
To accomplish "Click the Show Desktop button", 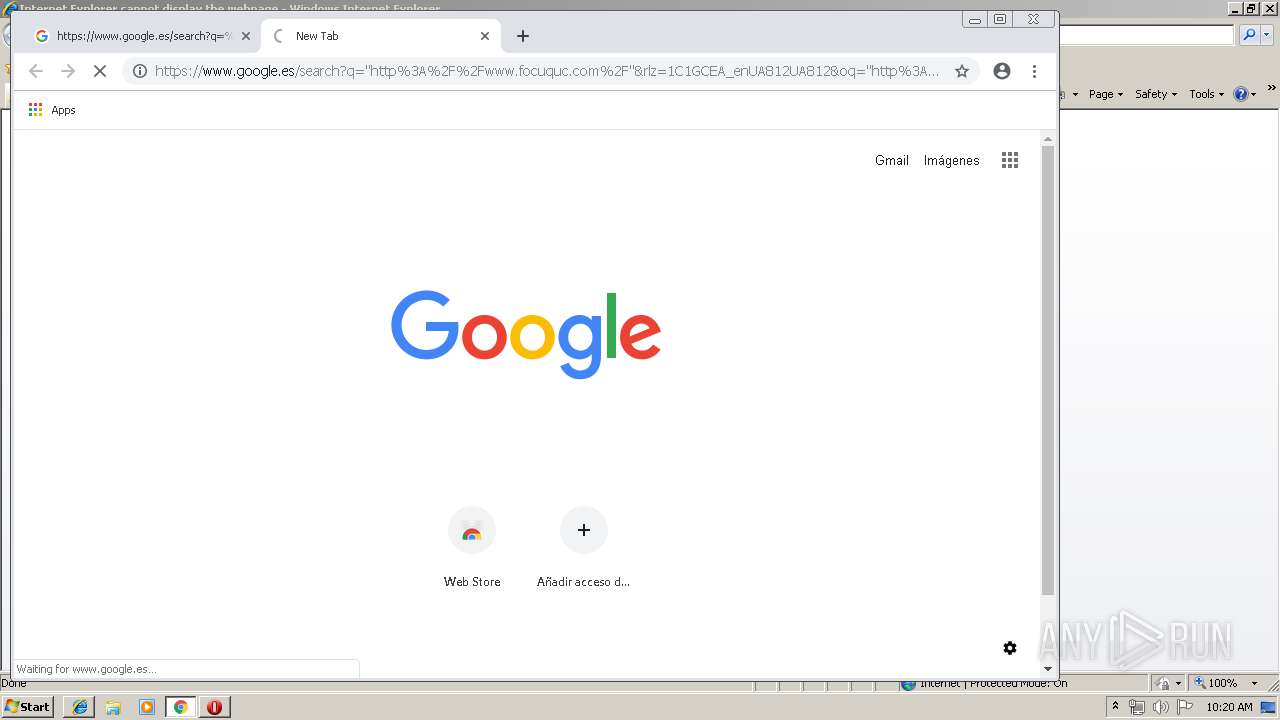I will pyautogui.click(x=1268, y=707).
